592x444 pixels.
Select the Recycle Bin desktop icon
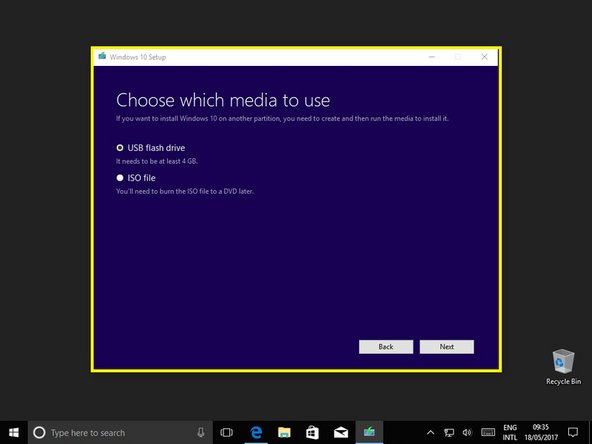pyautogui.click(x=563, y=367)
